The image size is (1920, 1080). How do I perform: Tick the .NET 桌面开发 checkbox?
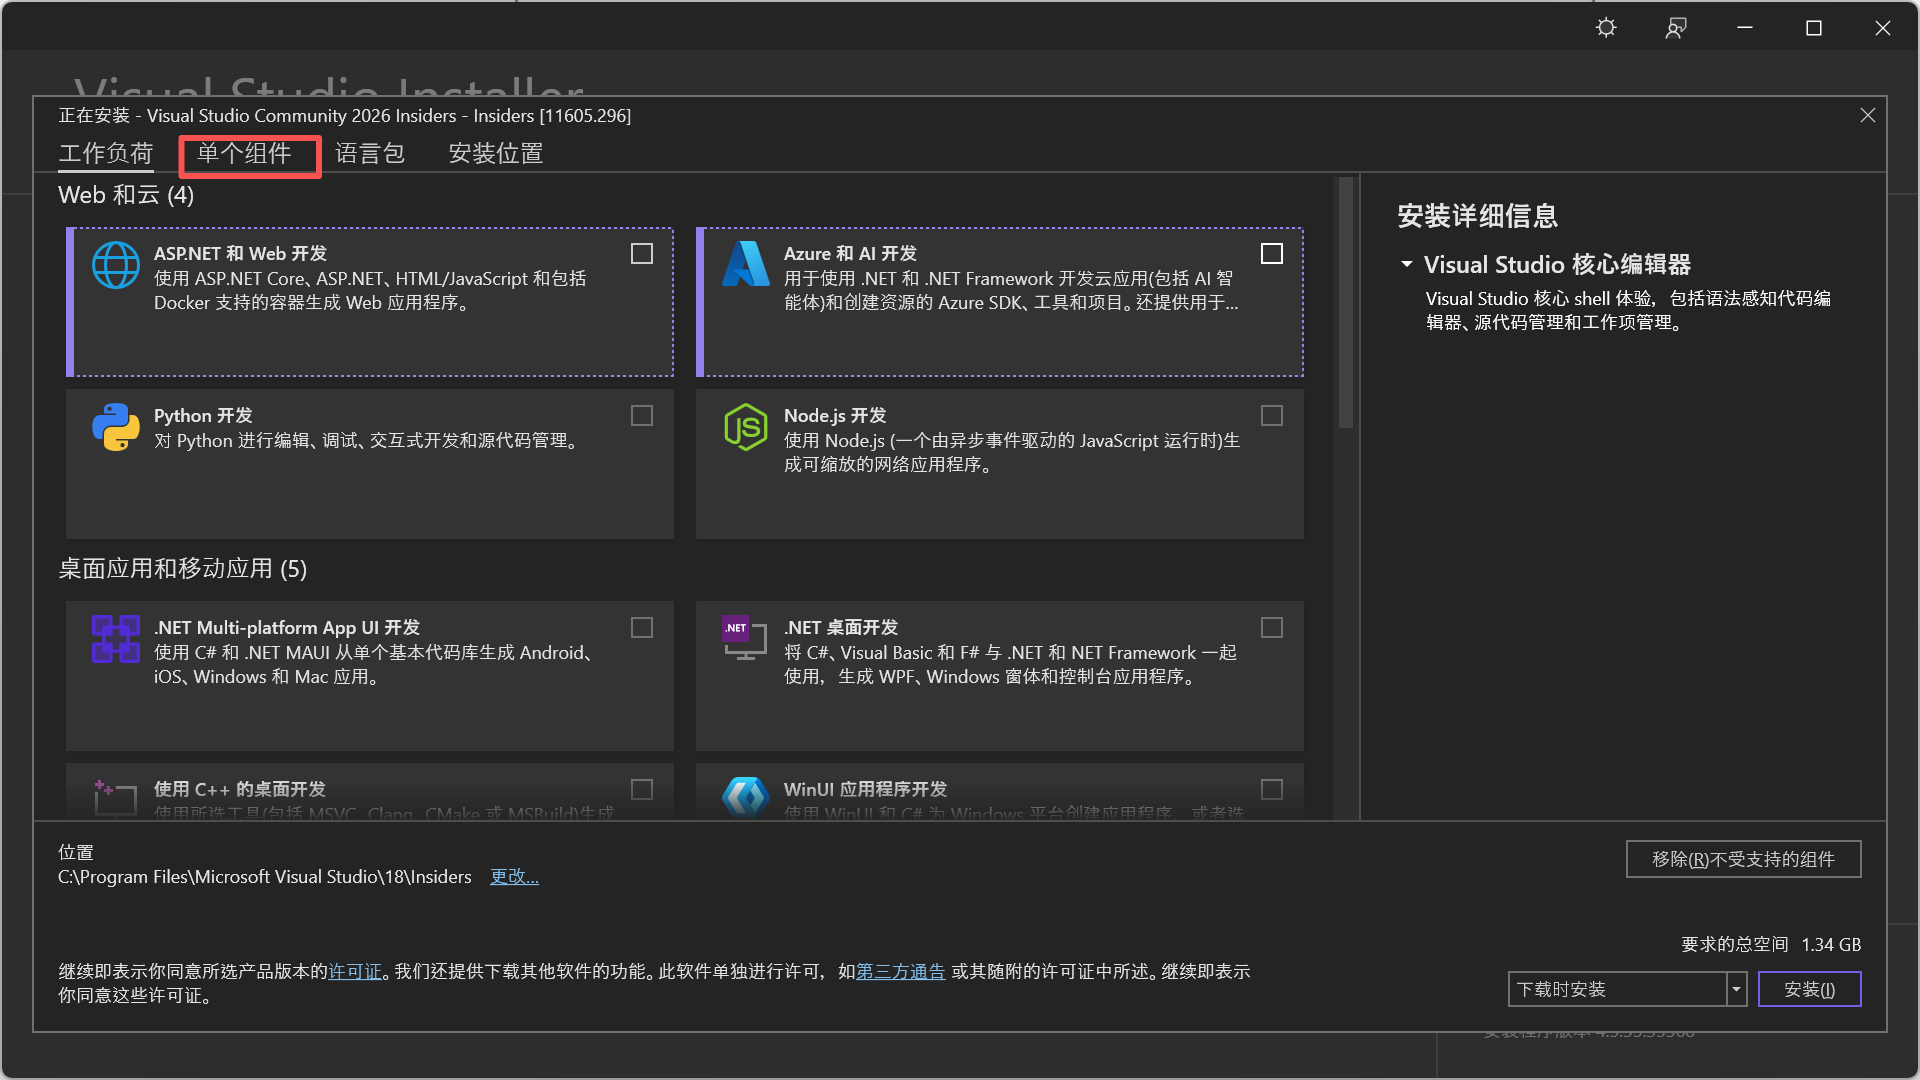click(1272, 628)
